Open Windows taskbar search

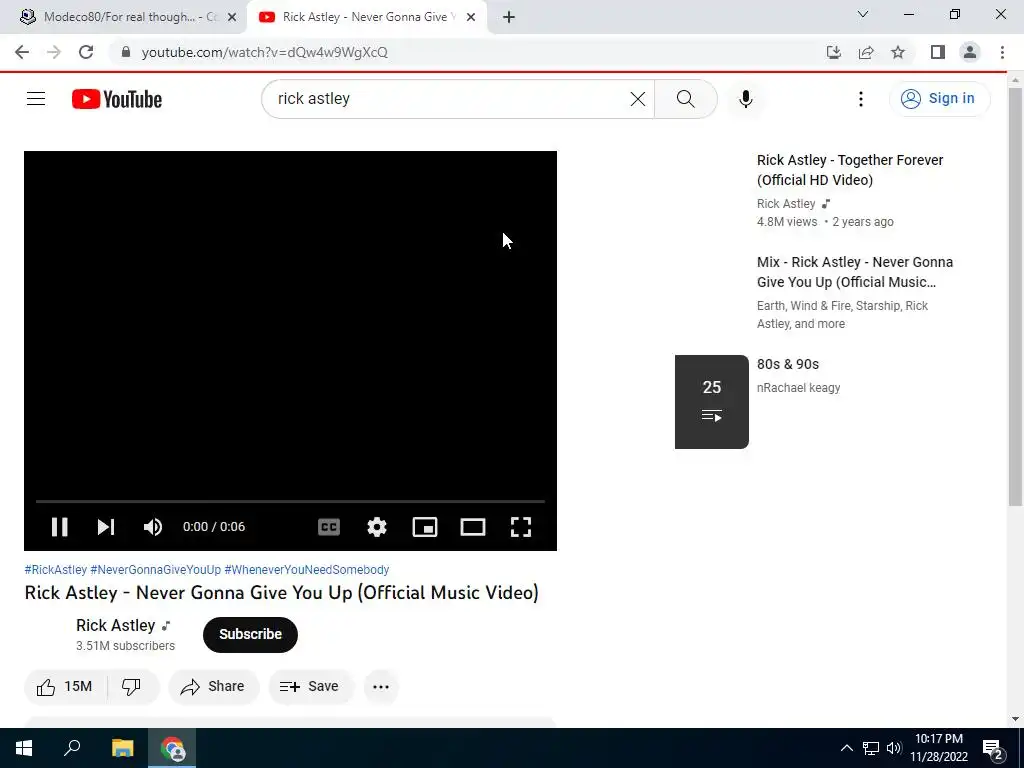72,748
